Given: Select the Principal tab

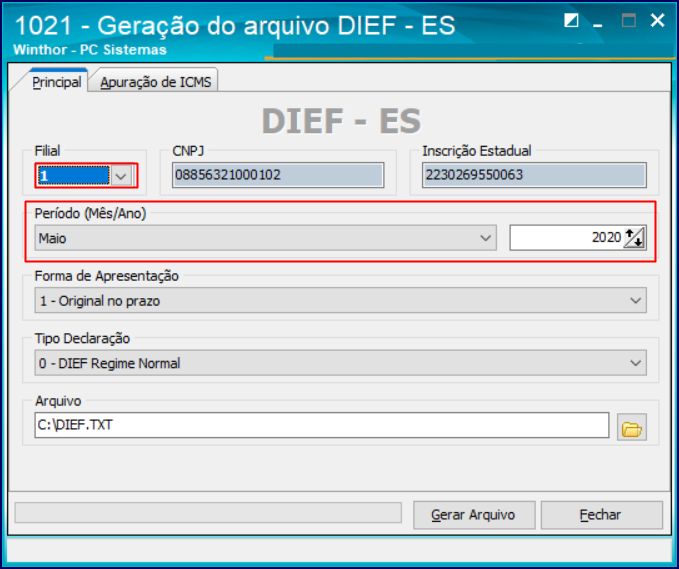Looking at the screenshot, I should (x=57, y=81).
